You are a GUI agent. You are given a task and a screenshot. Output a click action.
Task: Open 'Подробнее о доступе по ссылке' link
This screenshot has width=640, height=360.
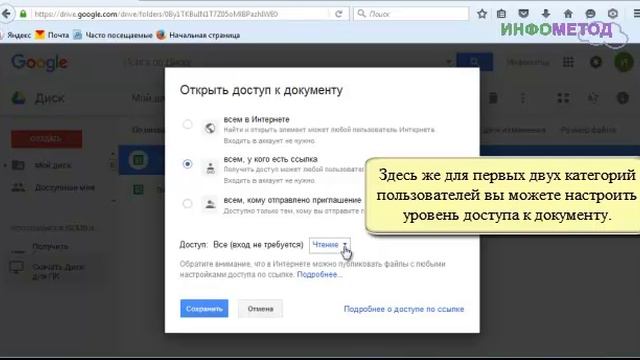point(404,309)
